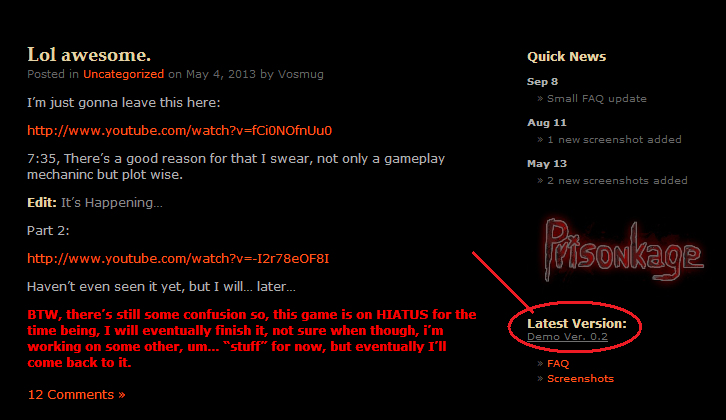
Task: Open the first YouTube video link
Action: tap(180, 131)
